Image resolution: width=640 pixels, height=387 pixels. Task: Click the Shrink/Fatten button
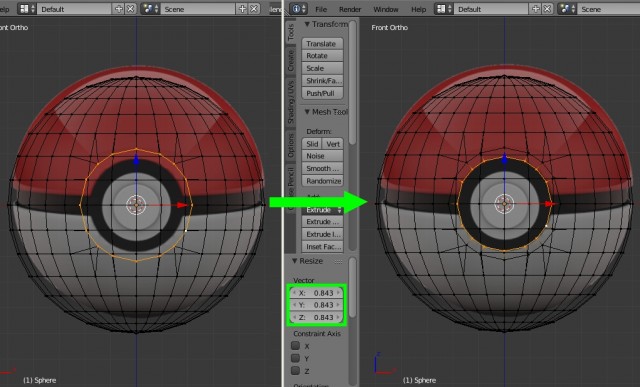pyautogui.click(x=322, y=80)
